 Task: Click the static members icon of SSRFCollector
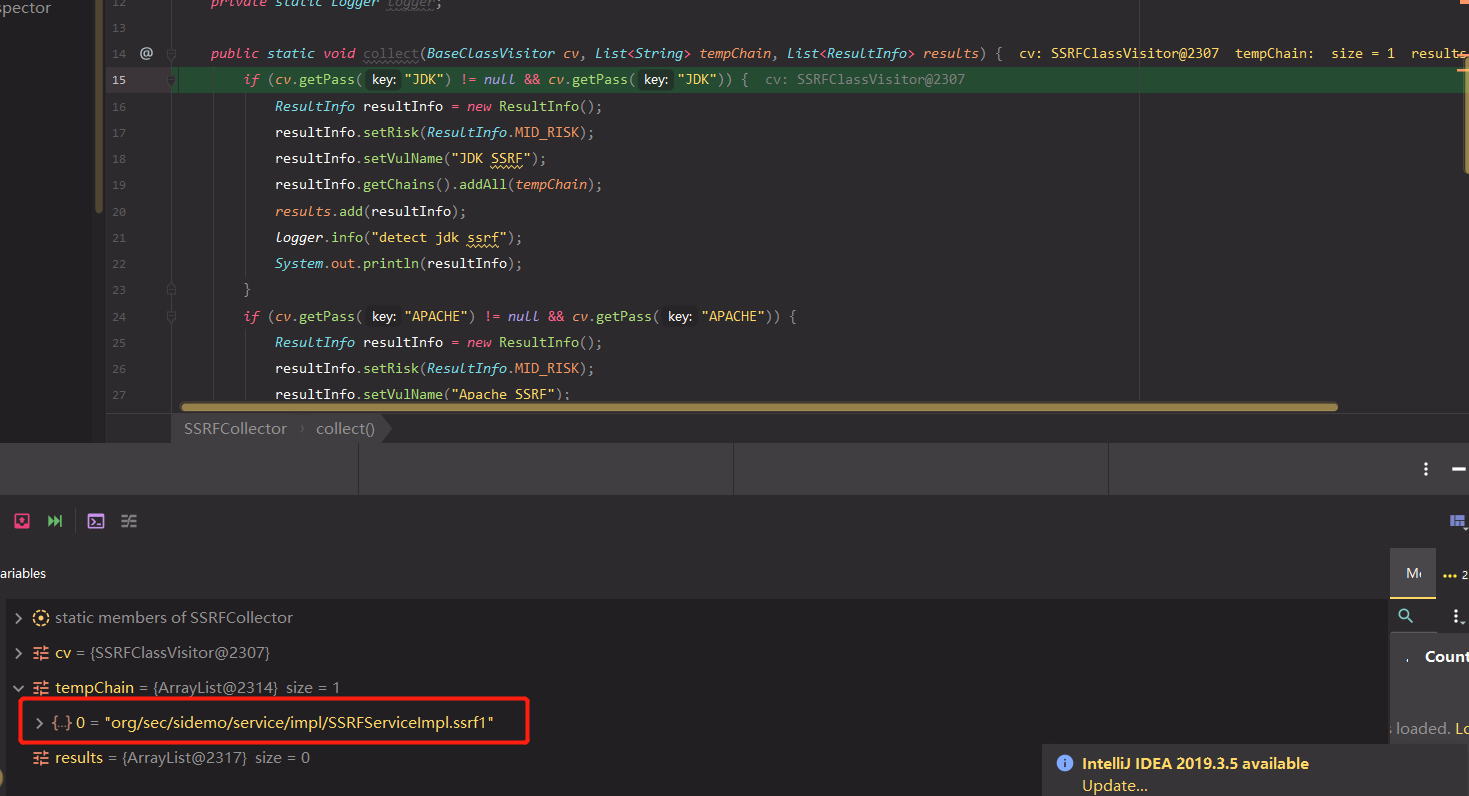click(41, 618)
